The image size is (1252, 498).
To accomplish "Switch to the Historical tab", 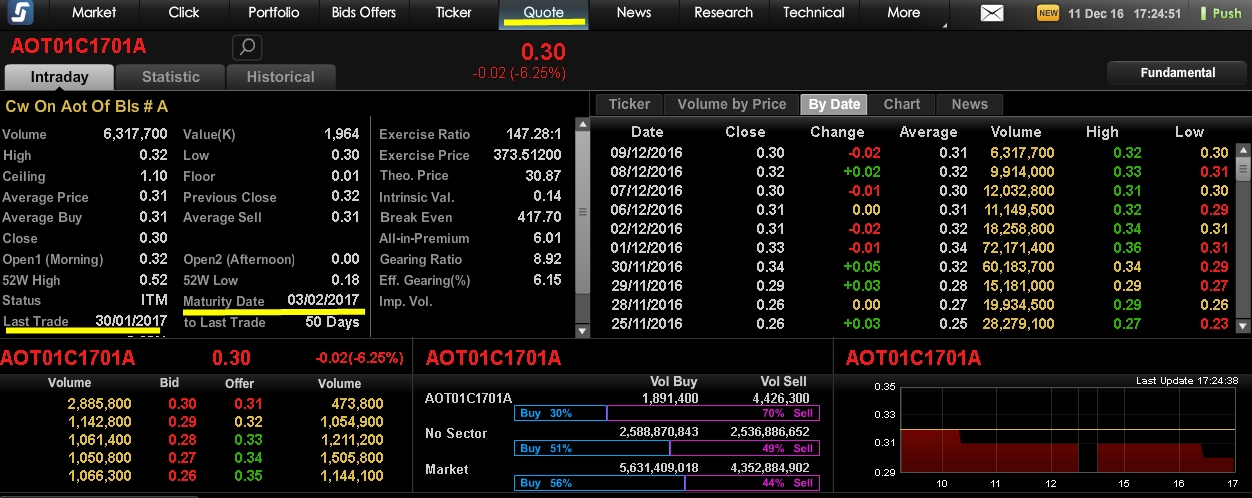I will click(x=281, y=77).
